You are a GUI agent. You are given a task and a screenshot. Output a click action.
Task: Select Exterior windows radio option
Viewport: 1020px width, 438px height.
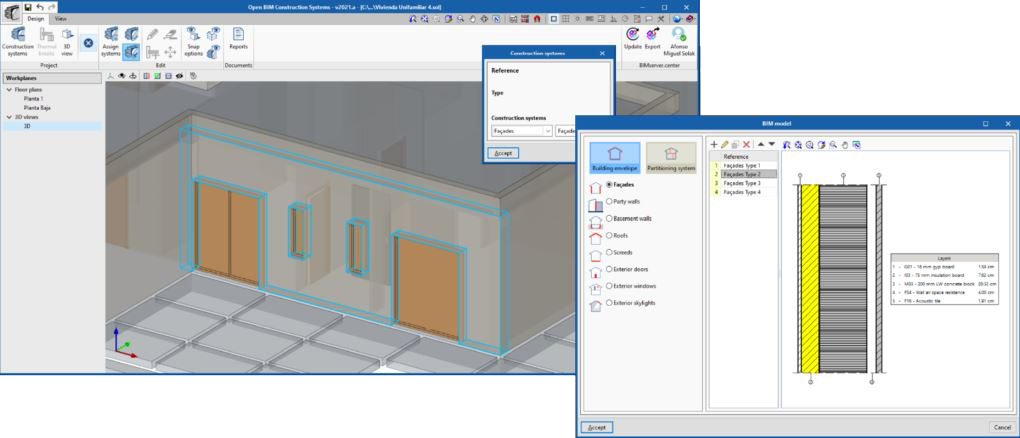pos(610,285)
